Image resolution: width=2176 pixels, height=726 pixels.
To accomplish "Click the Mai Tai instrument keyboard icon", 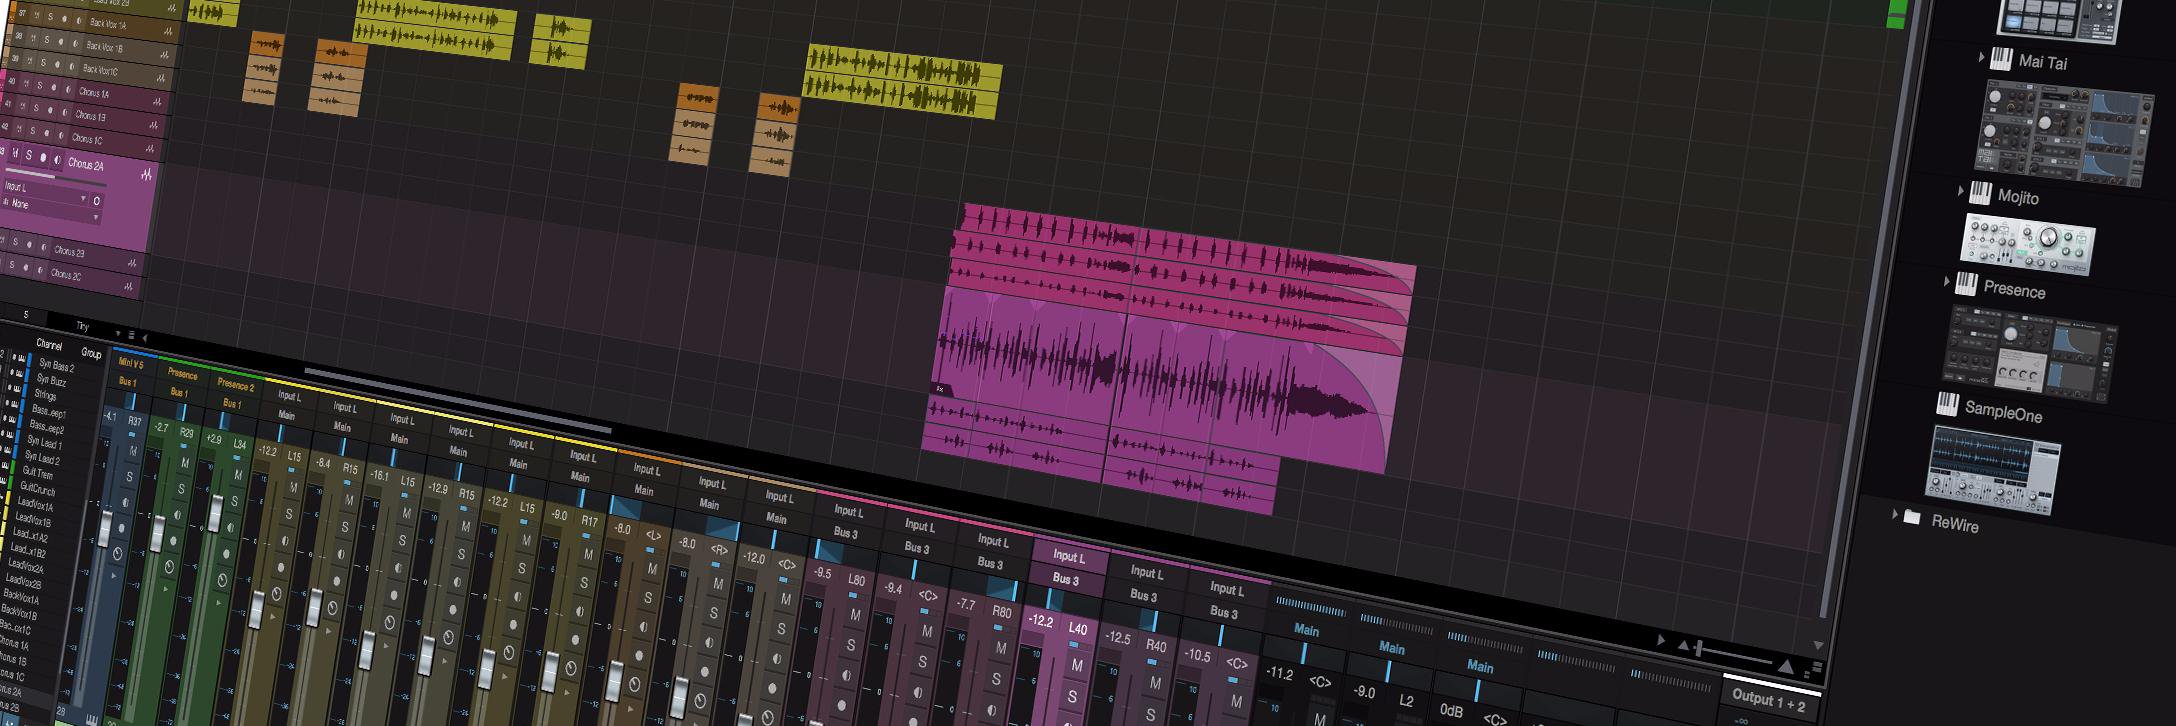I will pyautogui.click(x=2001, y=59).
